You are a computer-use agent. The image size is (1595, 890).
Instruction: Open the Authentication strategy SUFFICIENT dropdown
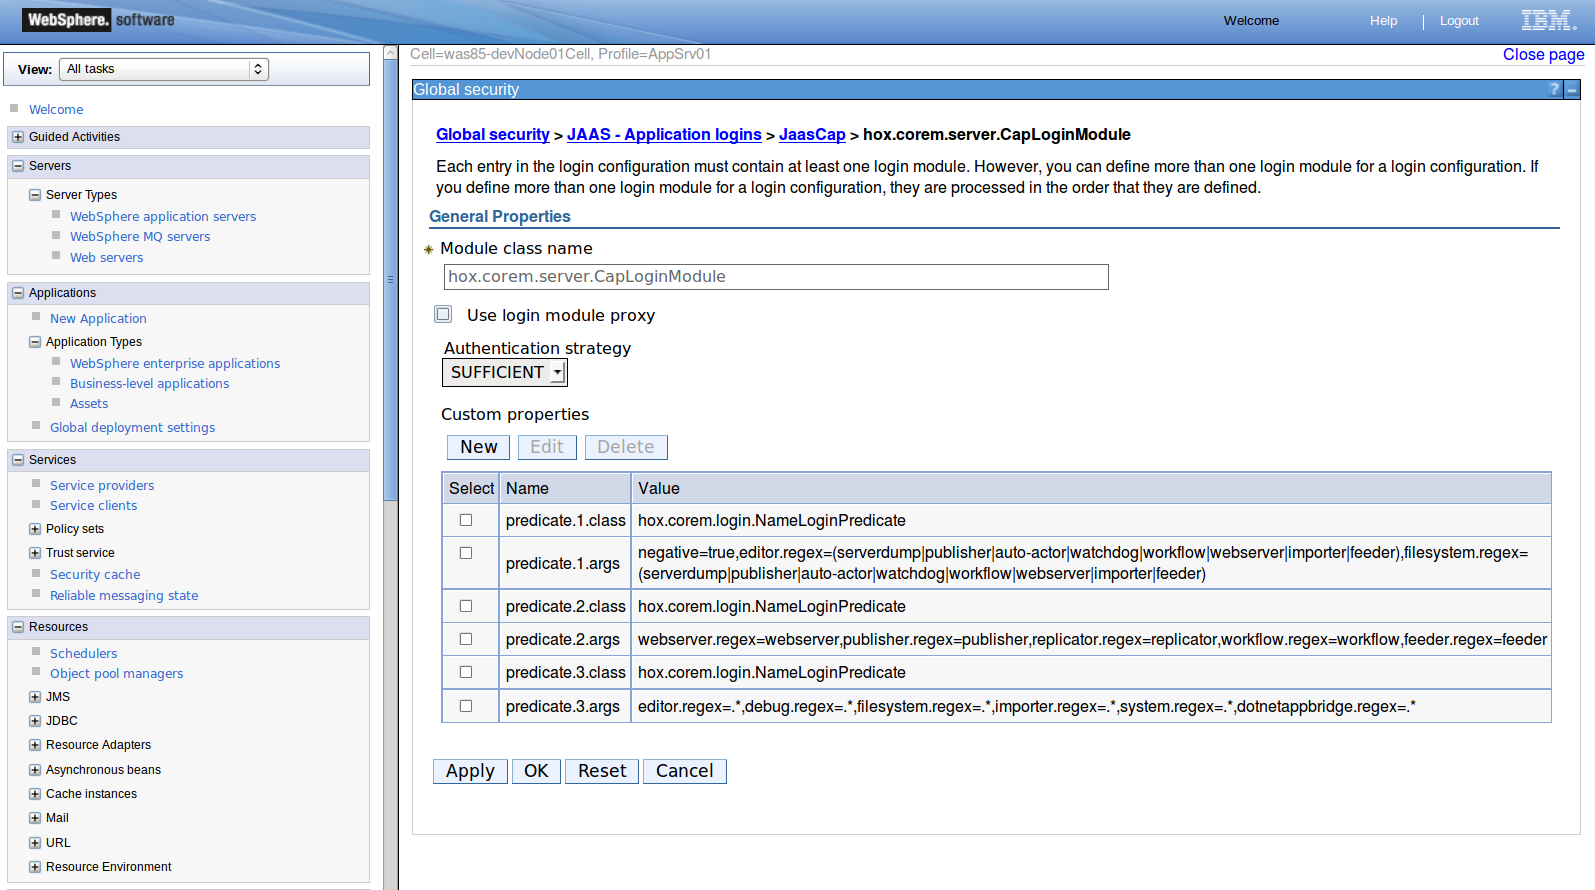[x=505, y=372]
